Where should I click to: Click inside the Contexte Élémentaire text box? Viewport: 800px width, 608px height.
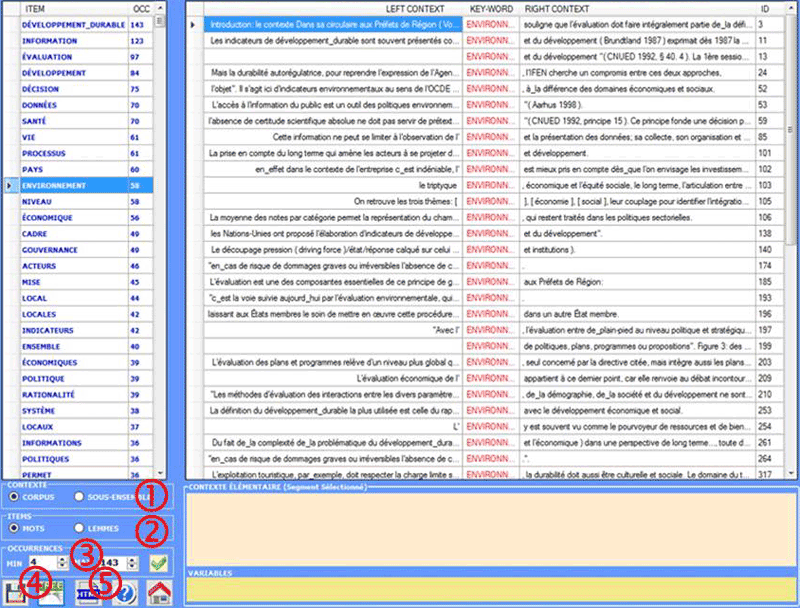(491, 529)
